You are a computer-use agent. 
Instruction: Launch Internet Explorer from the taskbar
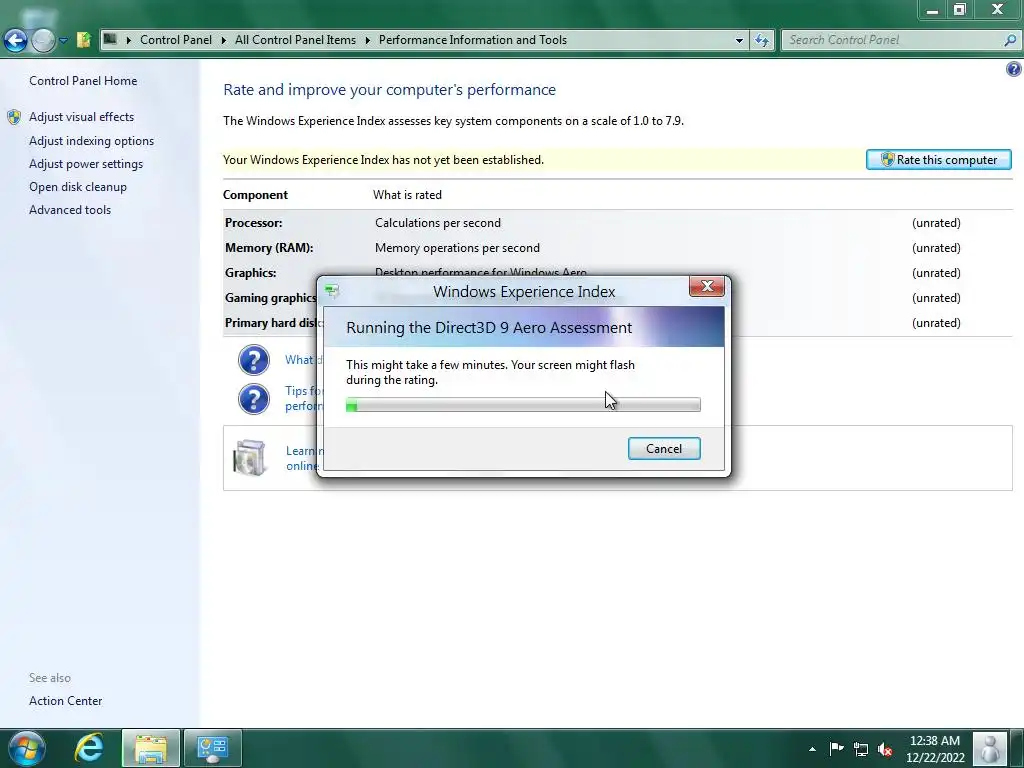[x=88, y=748]
